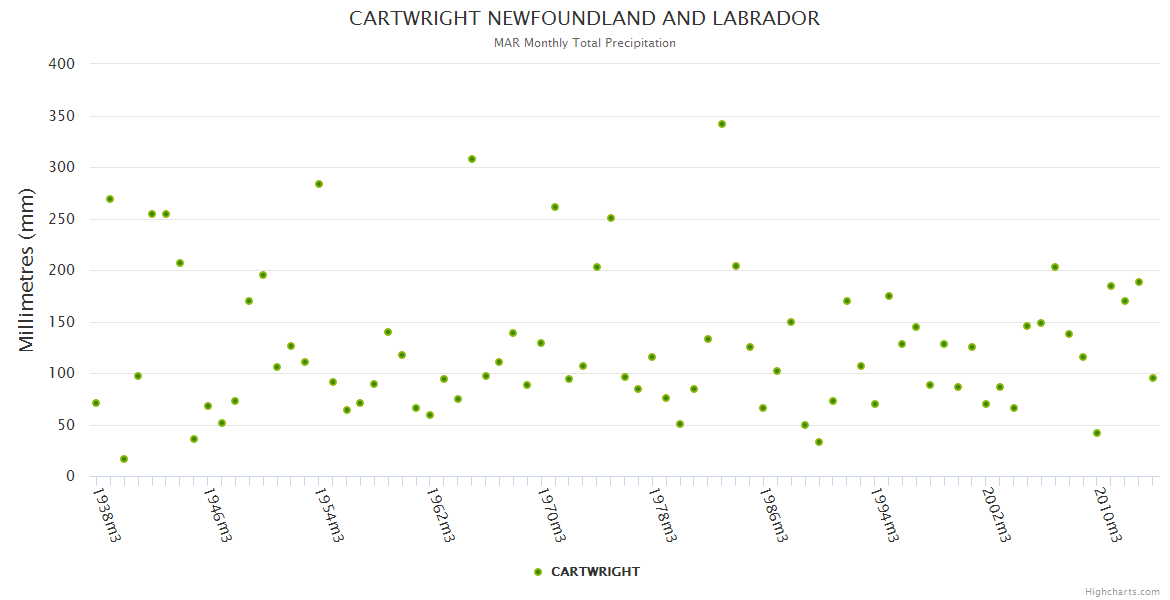Image resolution: width=1170 pixels, height=600 pixels.
Task: Select the 2010m3 x-axis label
Action: (x=1108, y=514)
